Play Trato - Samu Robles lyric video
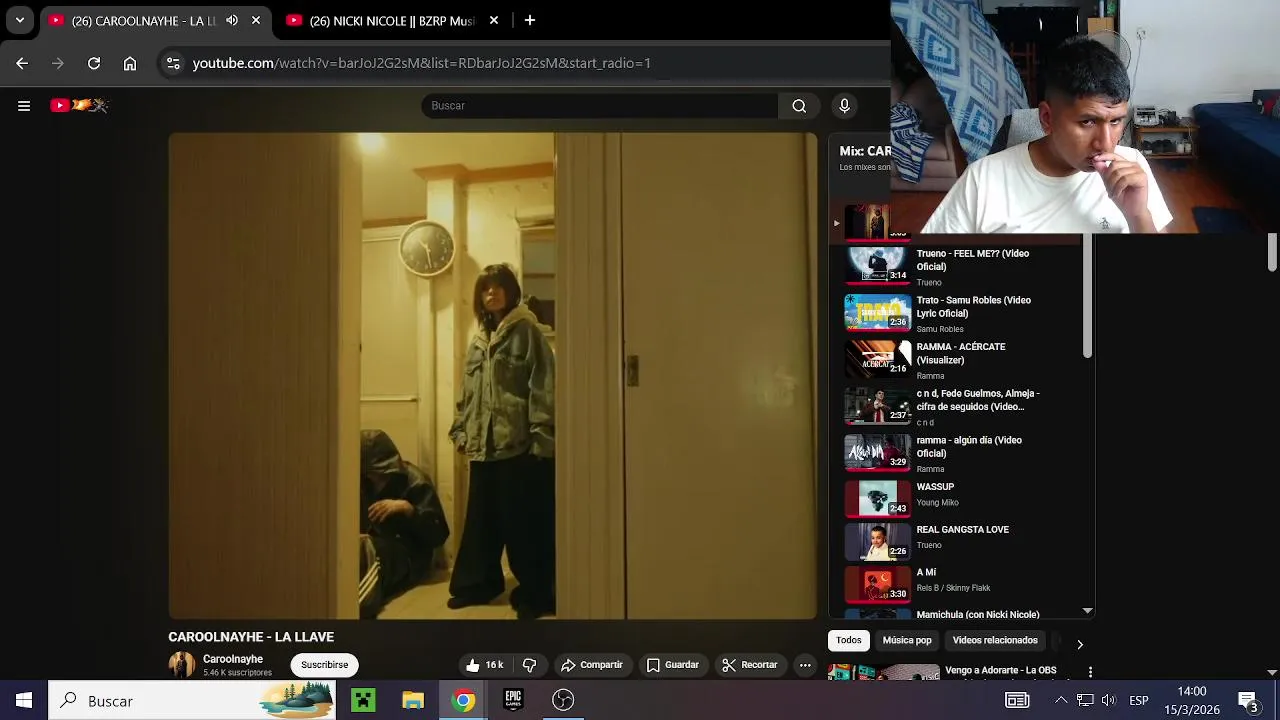The width and height of the screenshot is (1280, 720). coord(960,313)
